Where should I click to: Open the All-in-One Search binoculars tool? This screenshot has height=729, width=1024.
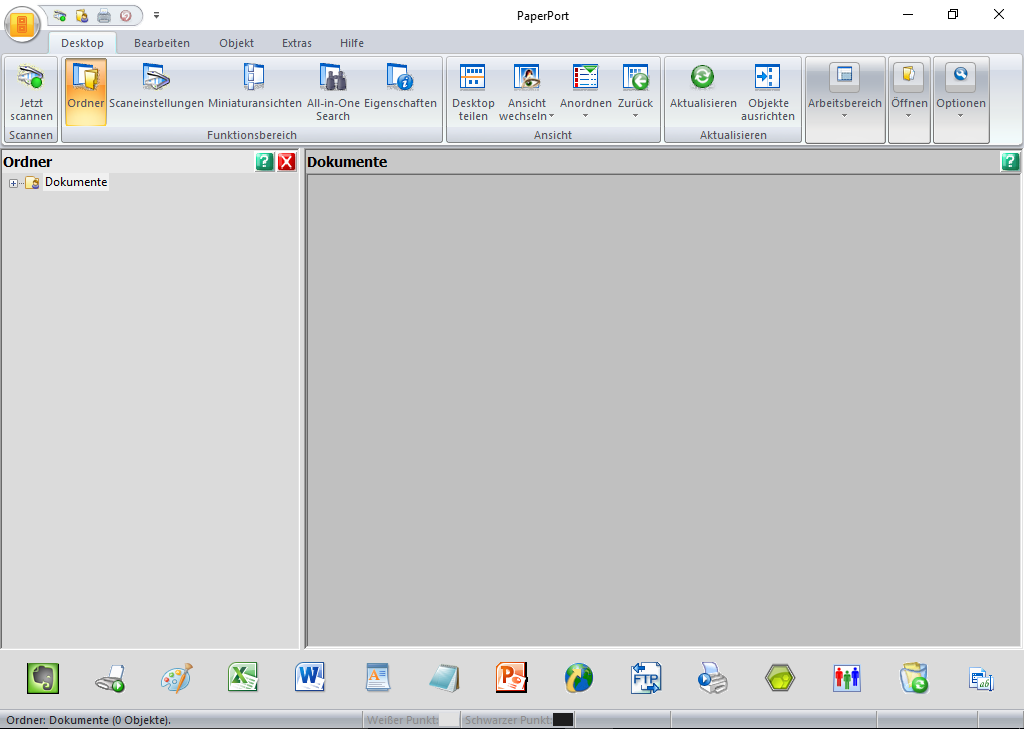click(333, 90)
